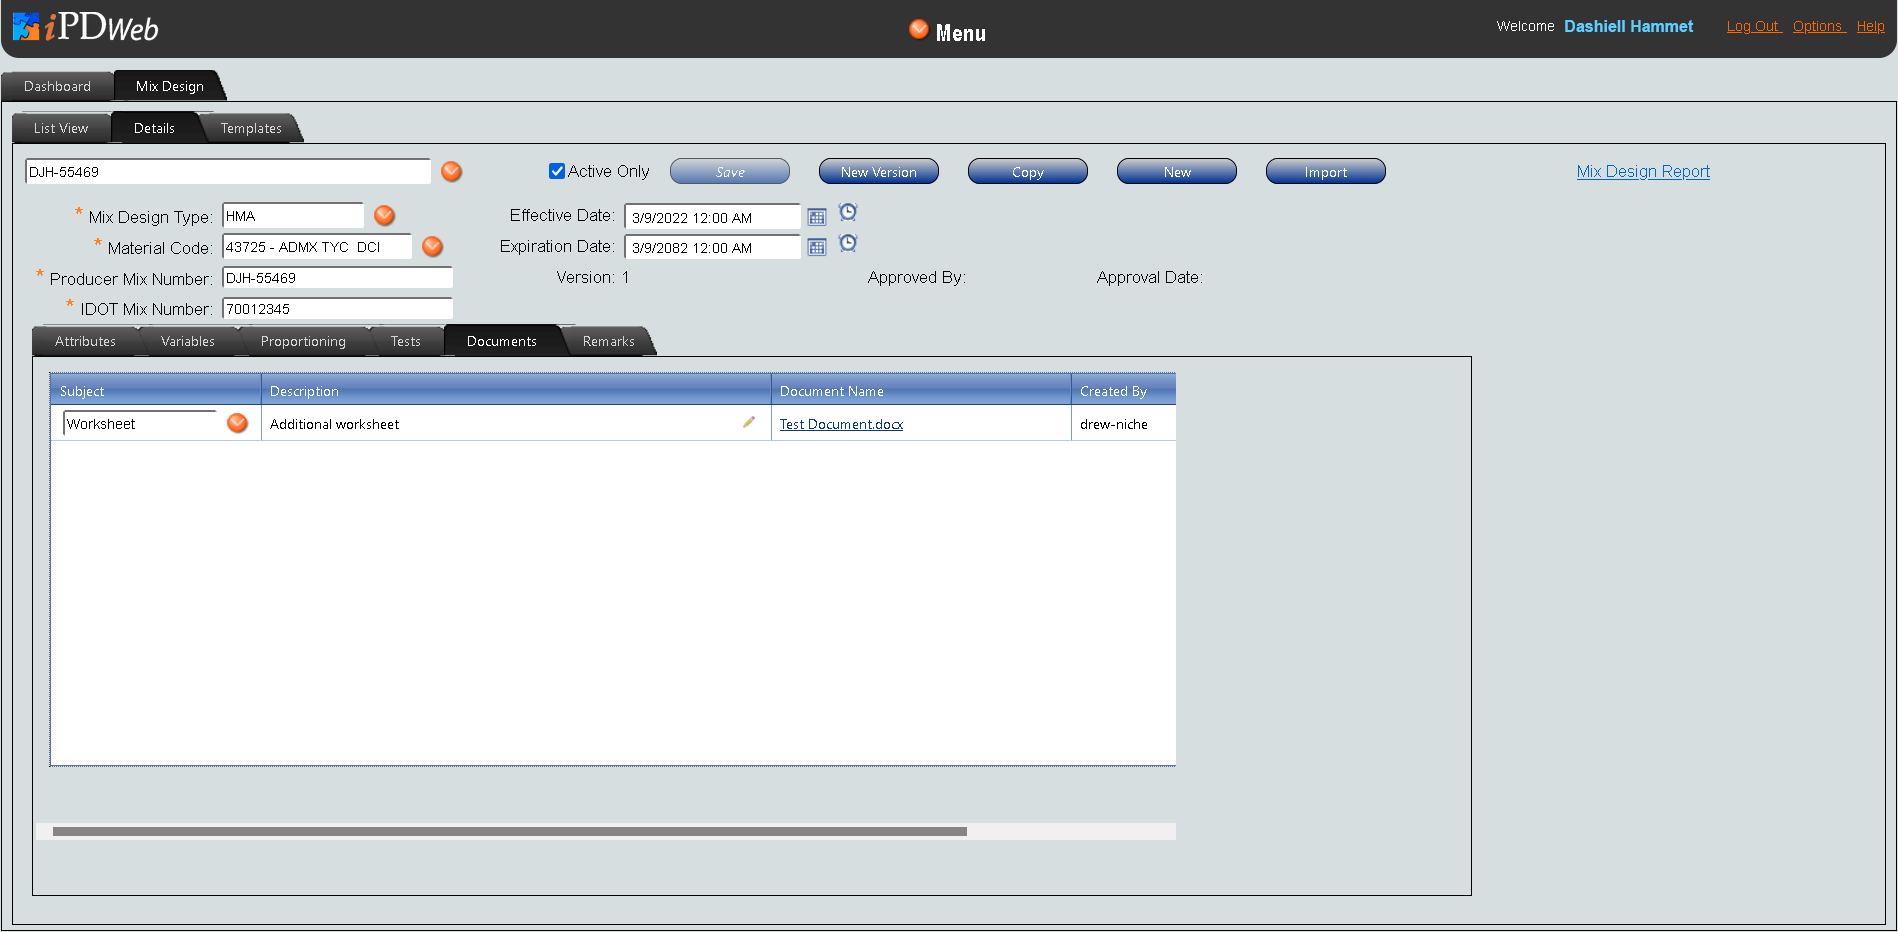The image size is (1898, 932).
Task: Switch to the Proportioning tab
Action: [x=303, y=342]
